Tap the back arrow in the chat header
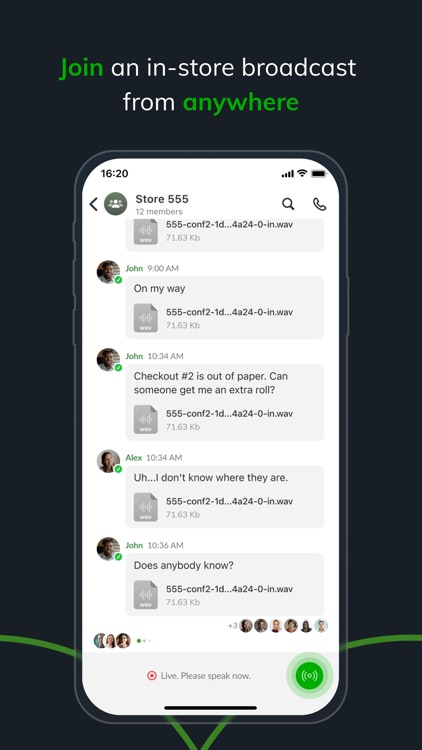The height and width of the screenshot is (750, 422). point(93,204)
